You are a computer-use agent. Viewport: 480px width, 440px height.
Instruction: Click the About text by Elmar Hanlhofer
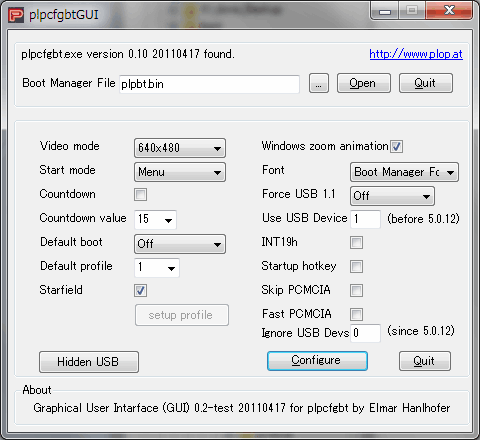coord(242,408)
